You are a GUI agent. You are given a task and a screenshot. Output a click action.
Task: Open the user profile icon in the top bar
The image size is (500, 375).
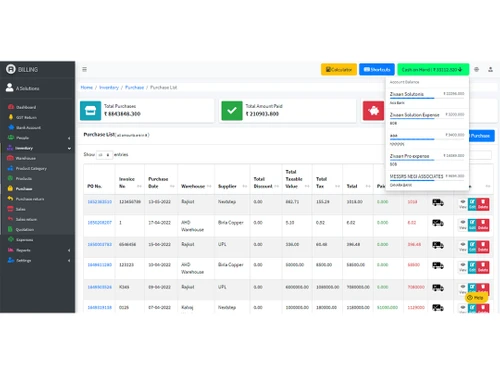point(490,69)
